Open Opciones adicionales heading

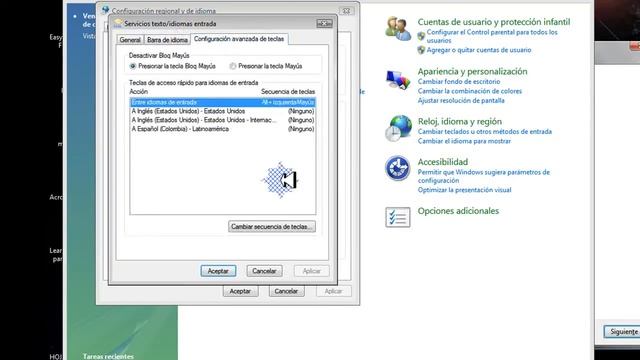(x=458, y=211)
